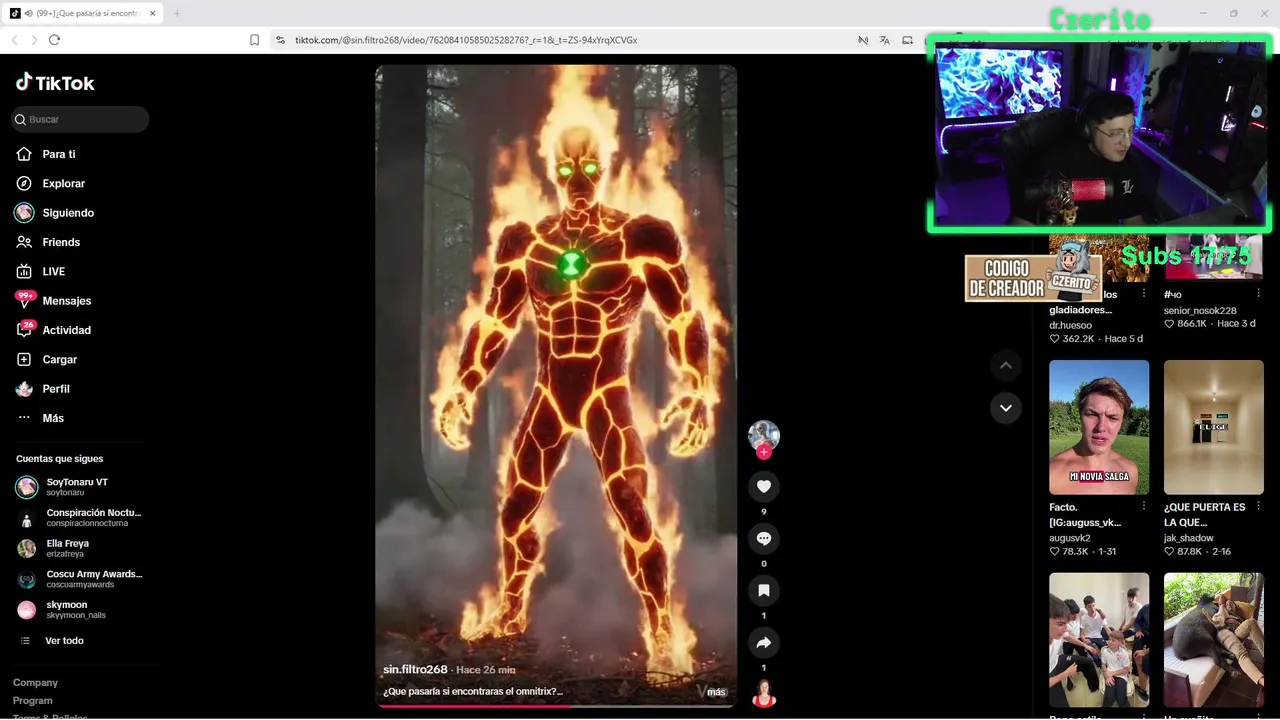Open the sin.filtro268 username link
The image size is (1280, 720).
[415, 669]
